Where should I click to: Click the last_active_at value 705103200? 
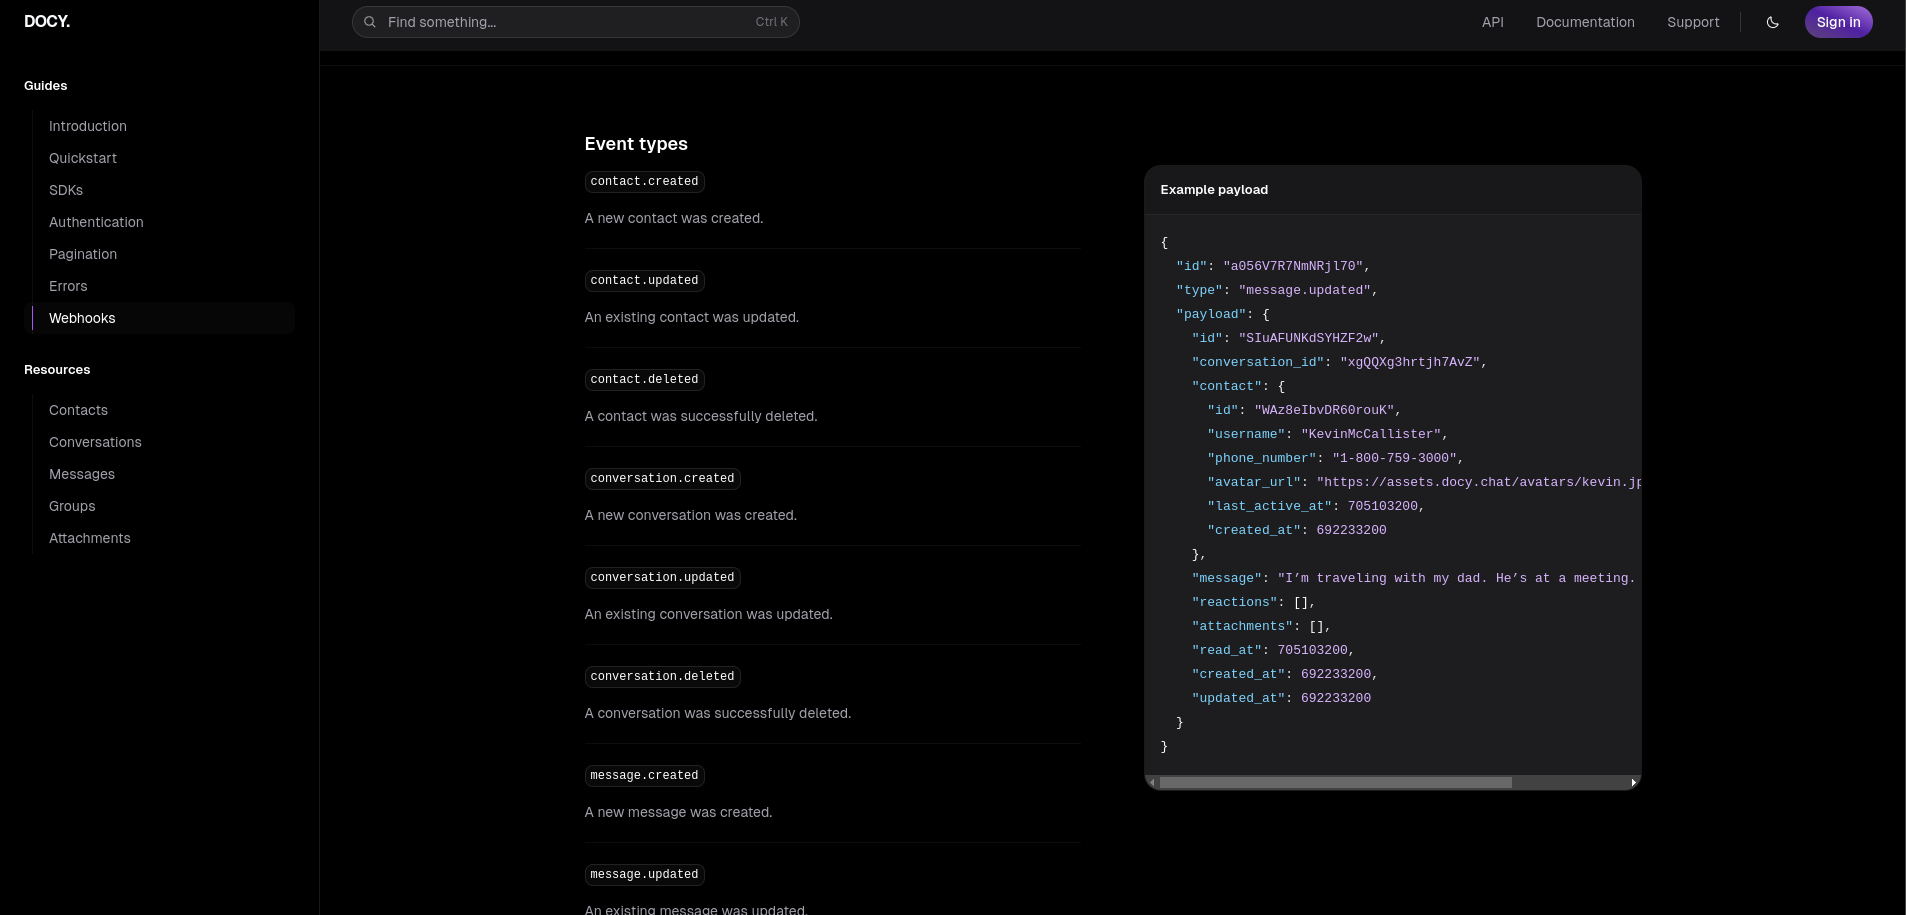pyautogui.click(x=1382, y=506)
